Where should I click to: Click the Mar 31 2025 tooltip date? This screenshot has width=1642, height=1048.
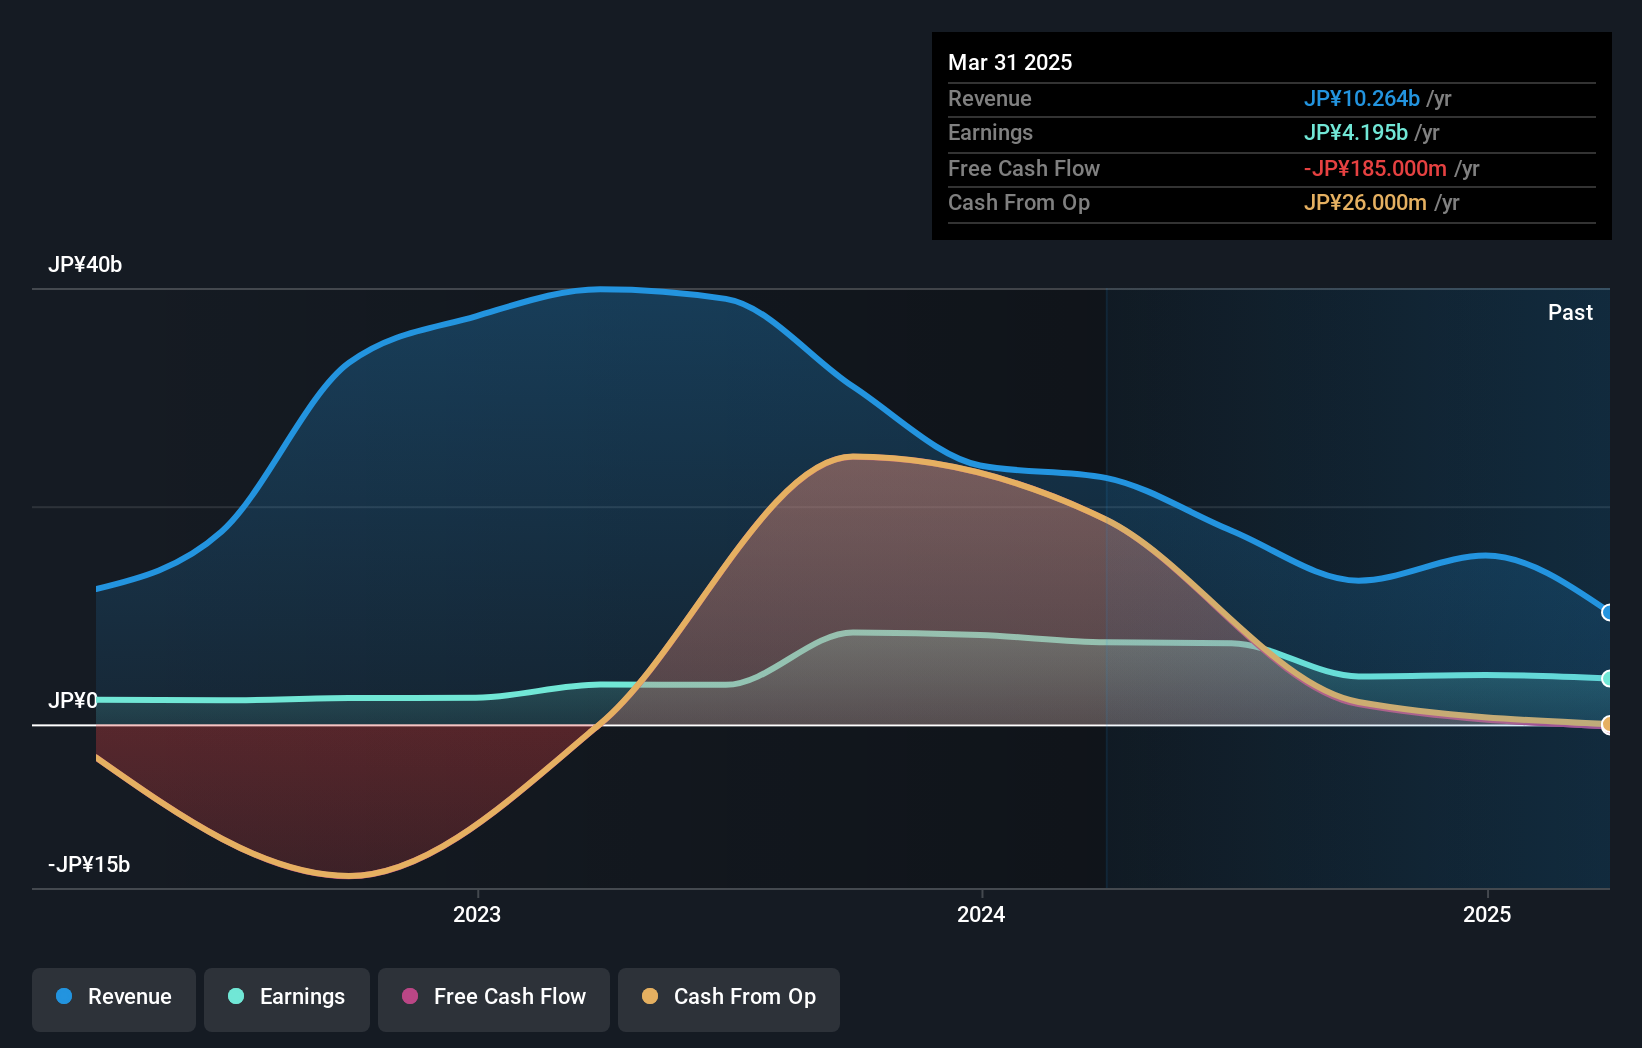point(1010,62)
